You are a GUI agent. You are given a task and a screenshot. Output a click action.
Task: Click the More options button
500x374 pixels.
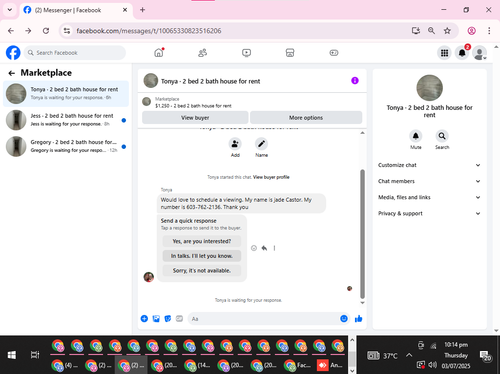(x=306, y=117)
